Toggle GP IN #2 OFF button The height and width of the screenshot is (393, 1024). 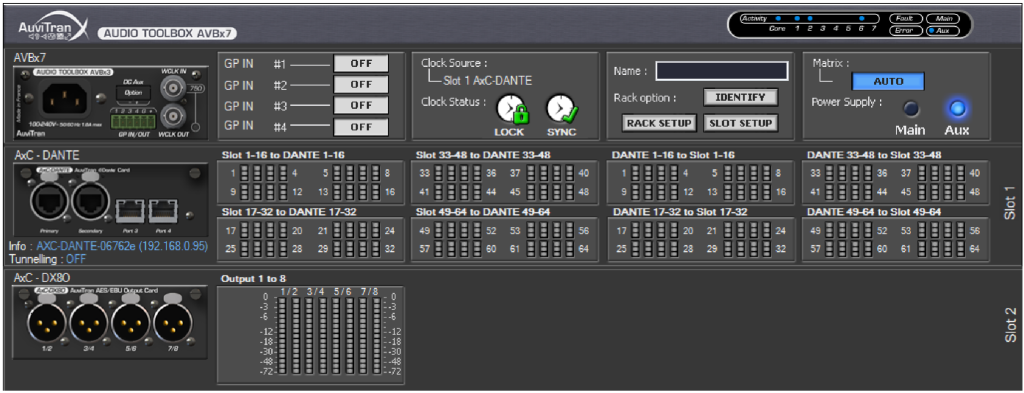click(x=361, y=84)
